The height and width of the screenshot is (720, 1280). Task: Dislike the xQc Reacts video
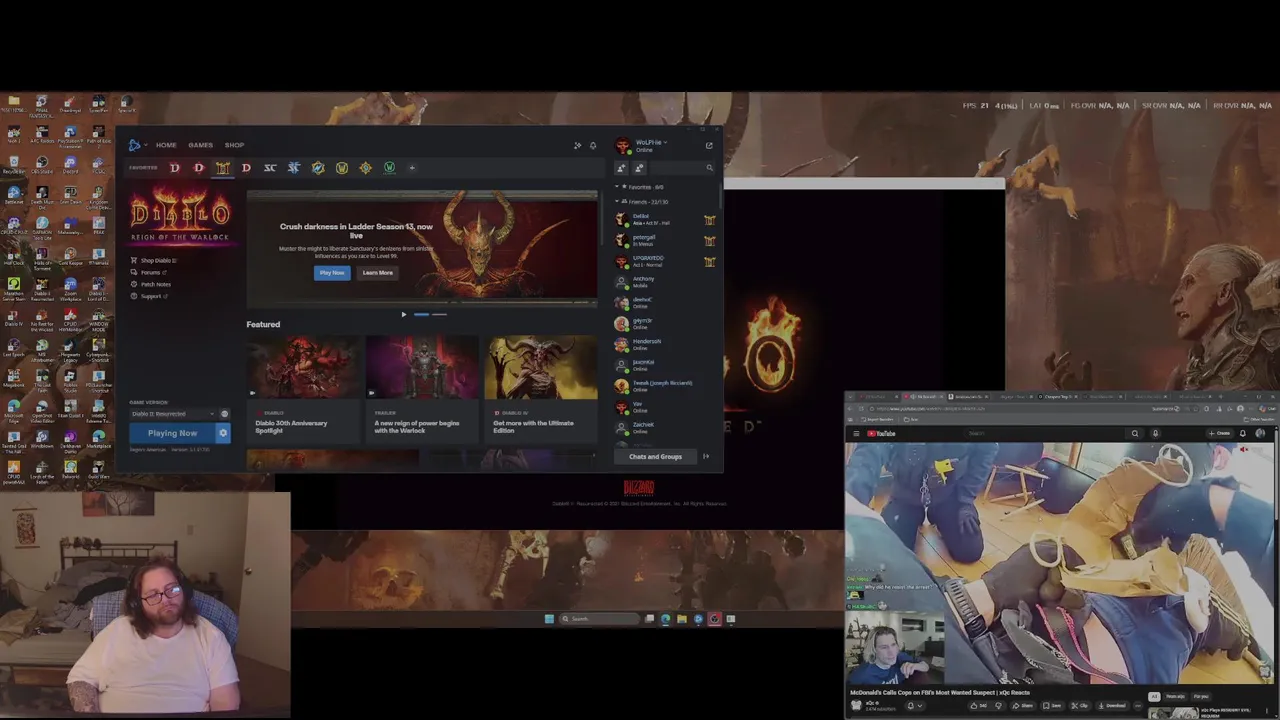[x=999, y=706]
